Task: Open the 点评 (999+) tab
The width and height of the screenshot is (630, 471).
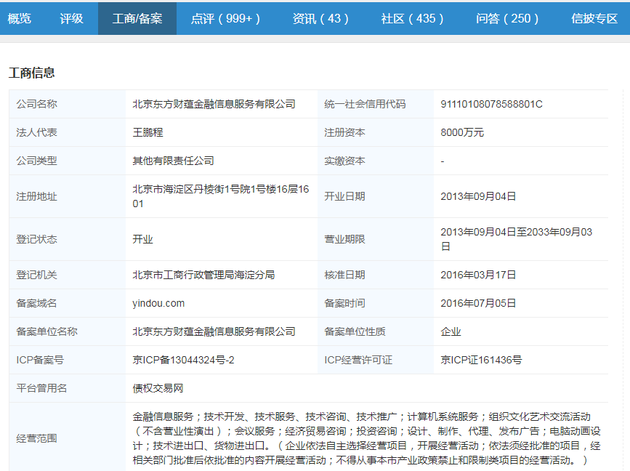Action: pyautogui.click(x=225, y=18)
